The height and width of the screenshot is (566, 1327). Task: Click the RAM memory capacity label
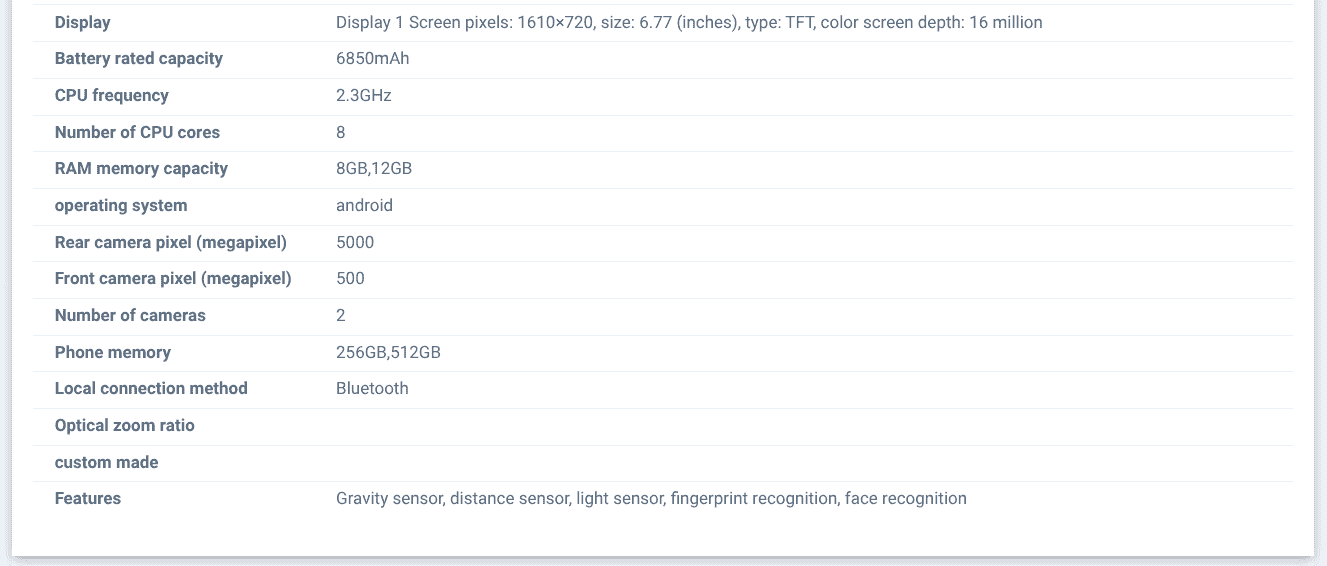pyautogui.click(x=141, y=168)
